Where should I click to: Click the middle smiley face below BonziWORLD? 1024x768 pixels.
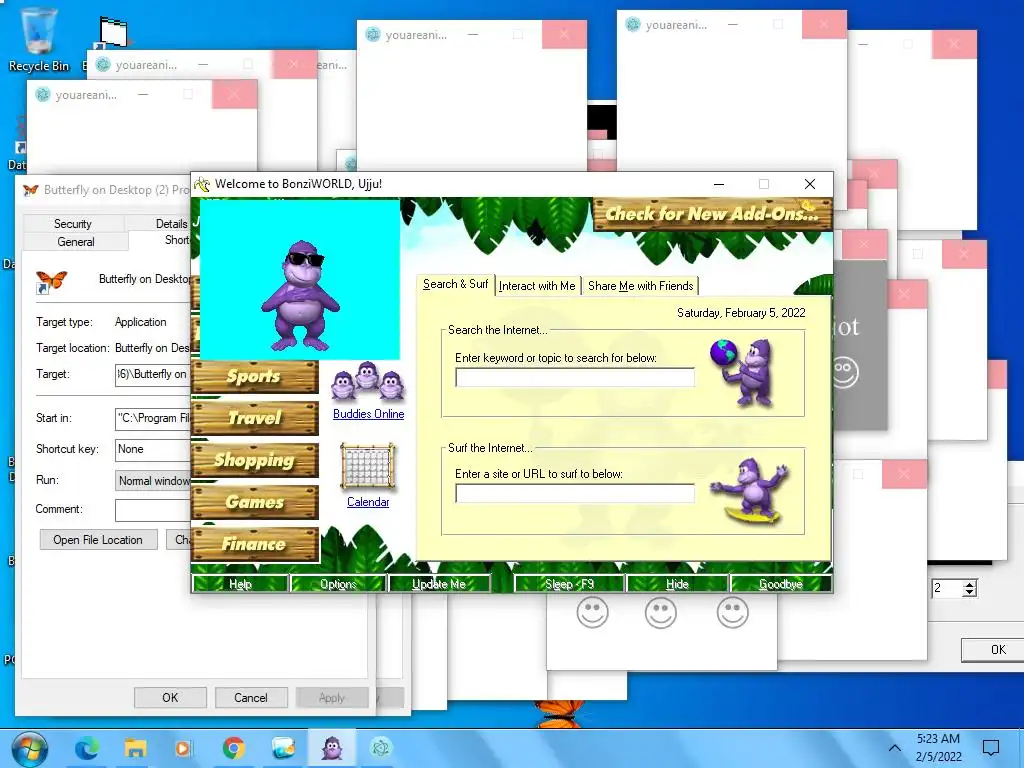(x=661, y=613)
